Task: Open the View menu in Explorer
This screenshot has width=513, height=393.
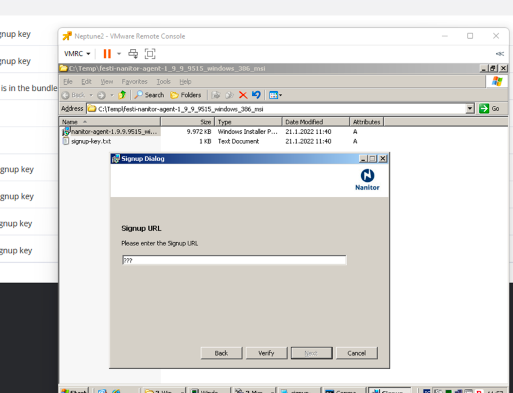Action: coord(107,81)
